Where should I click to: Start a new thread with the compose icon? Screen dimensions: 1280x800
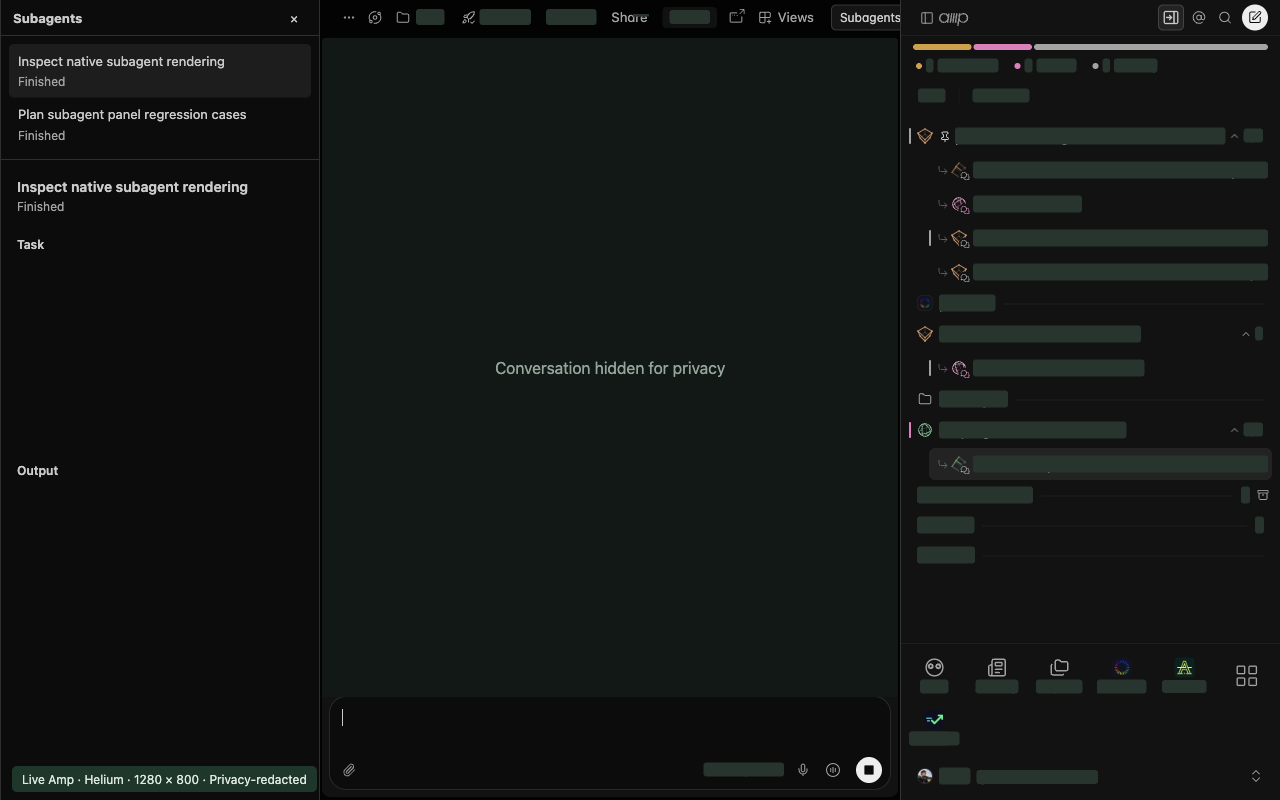(x=1255, y=17)
